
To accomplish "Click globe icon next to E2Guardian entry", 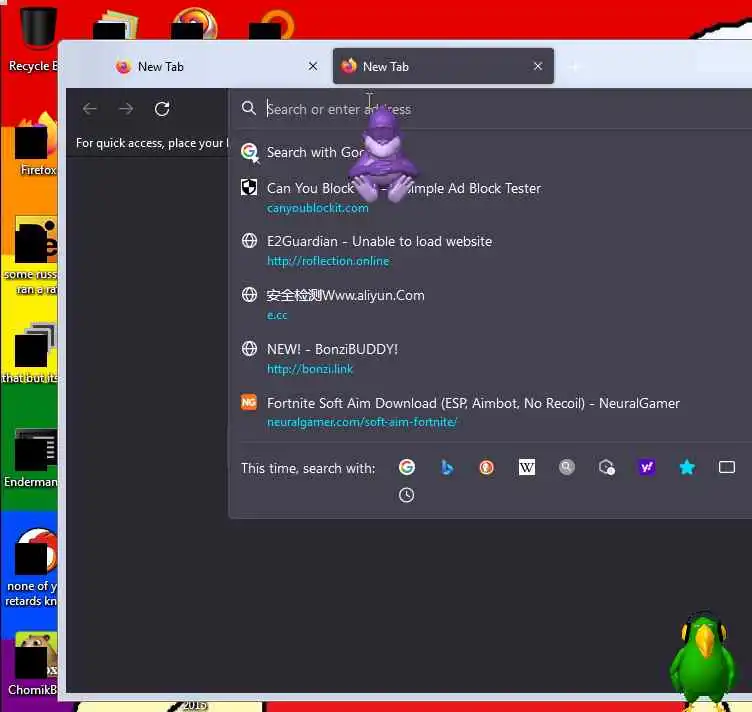I will pyautogui.click(x=249, y=240).
